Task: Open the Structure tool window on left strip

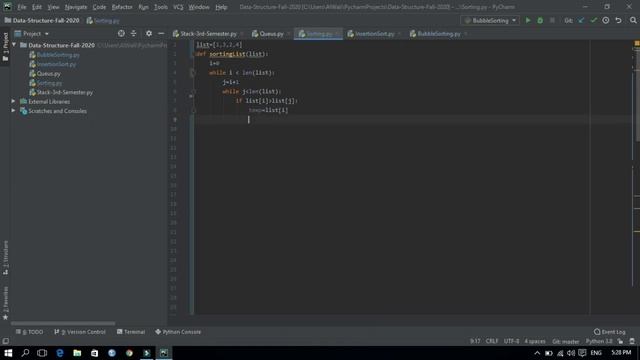Action: click(x=5, y=257)
